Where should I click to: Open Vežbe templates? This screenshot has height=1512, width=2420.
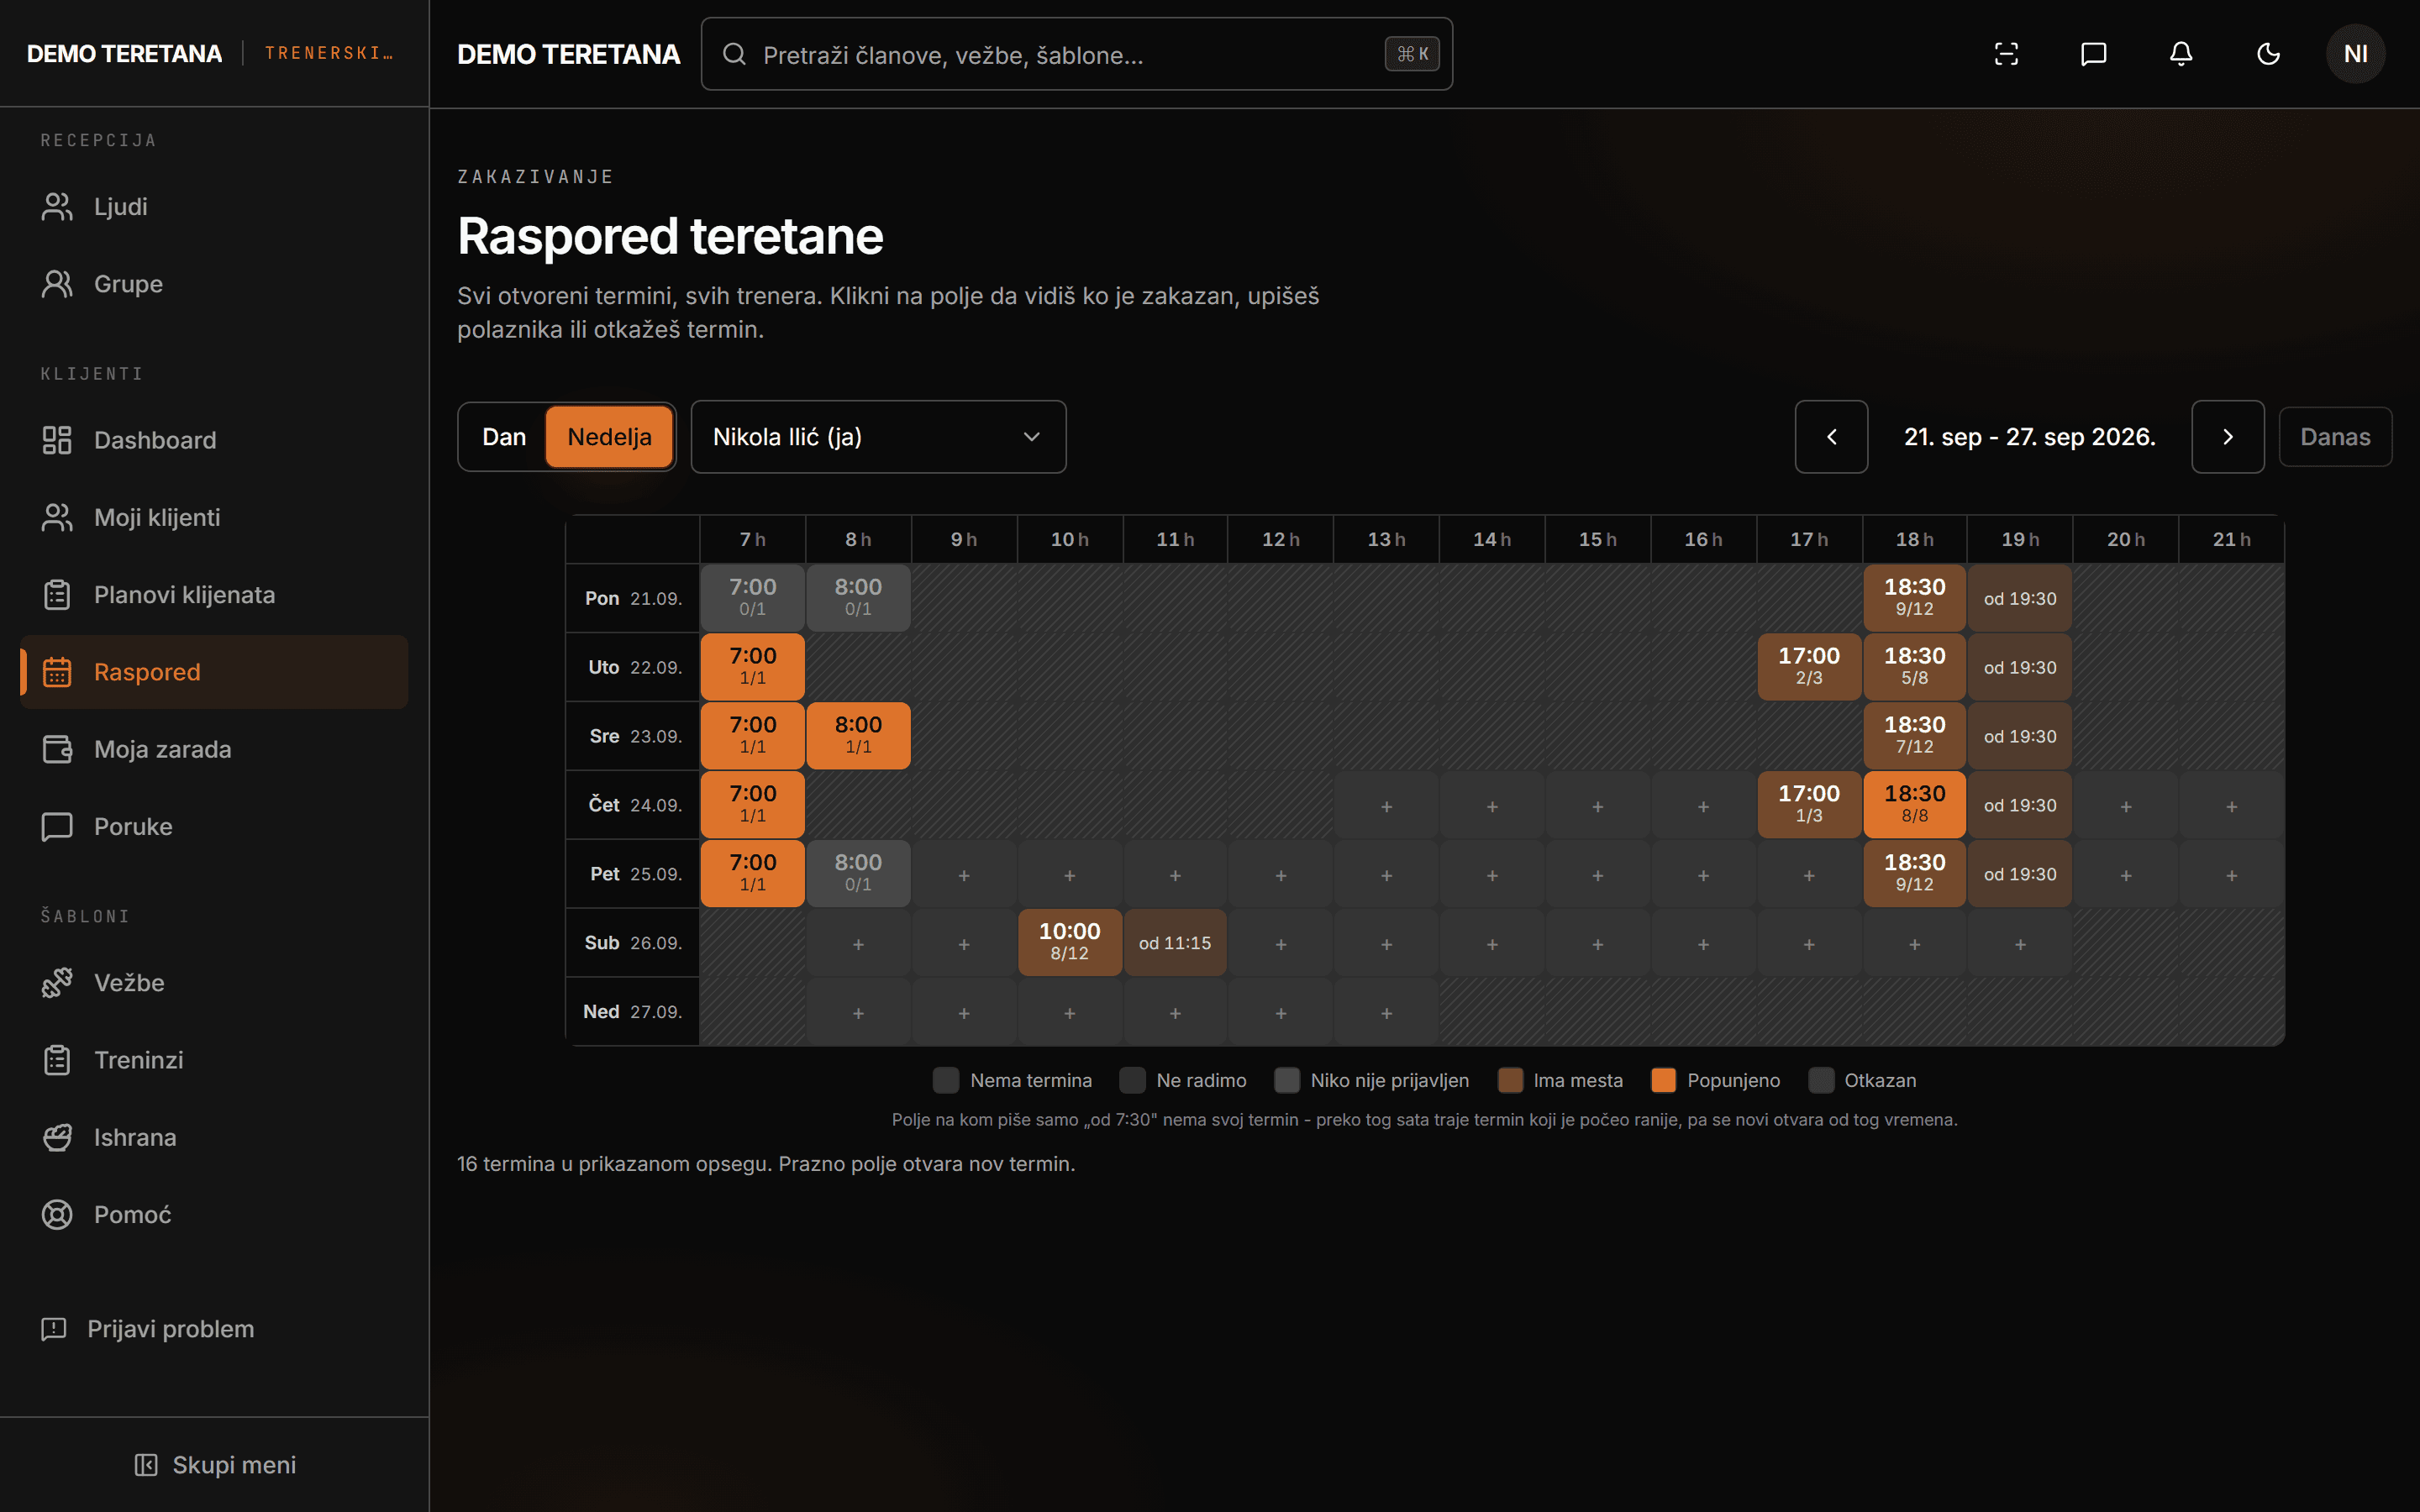pyautogui.click(x=214, y=983)
